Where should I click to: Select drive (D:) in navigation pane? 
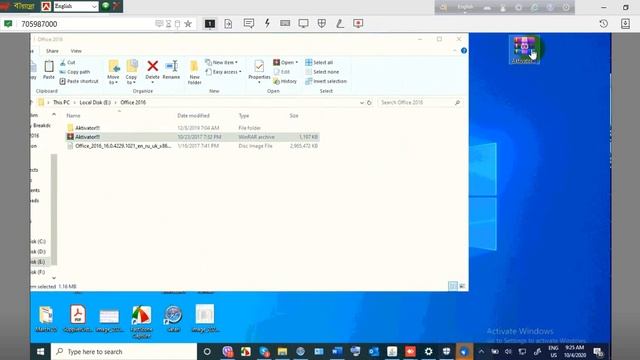tap(39, 252)
